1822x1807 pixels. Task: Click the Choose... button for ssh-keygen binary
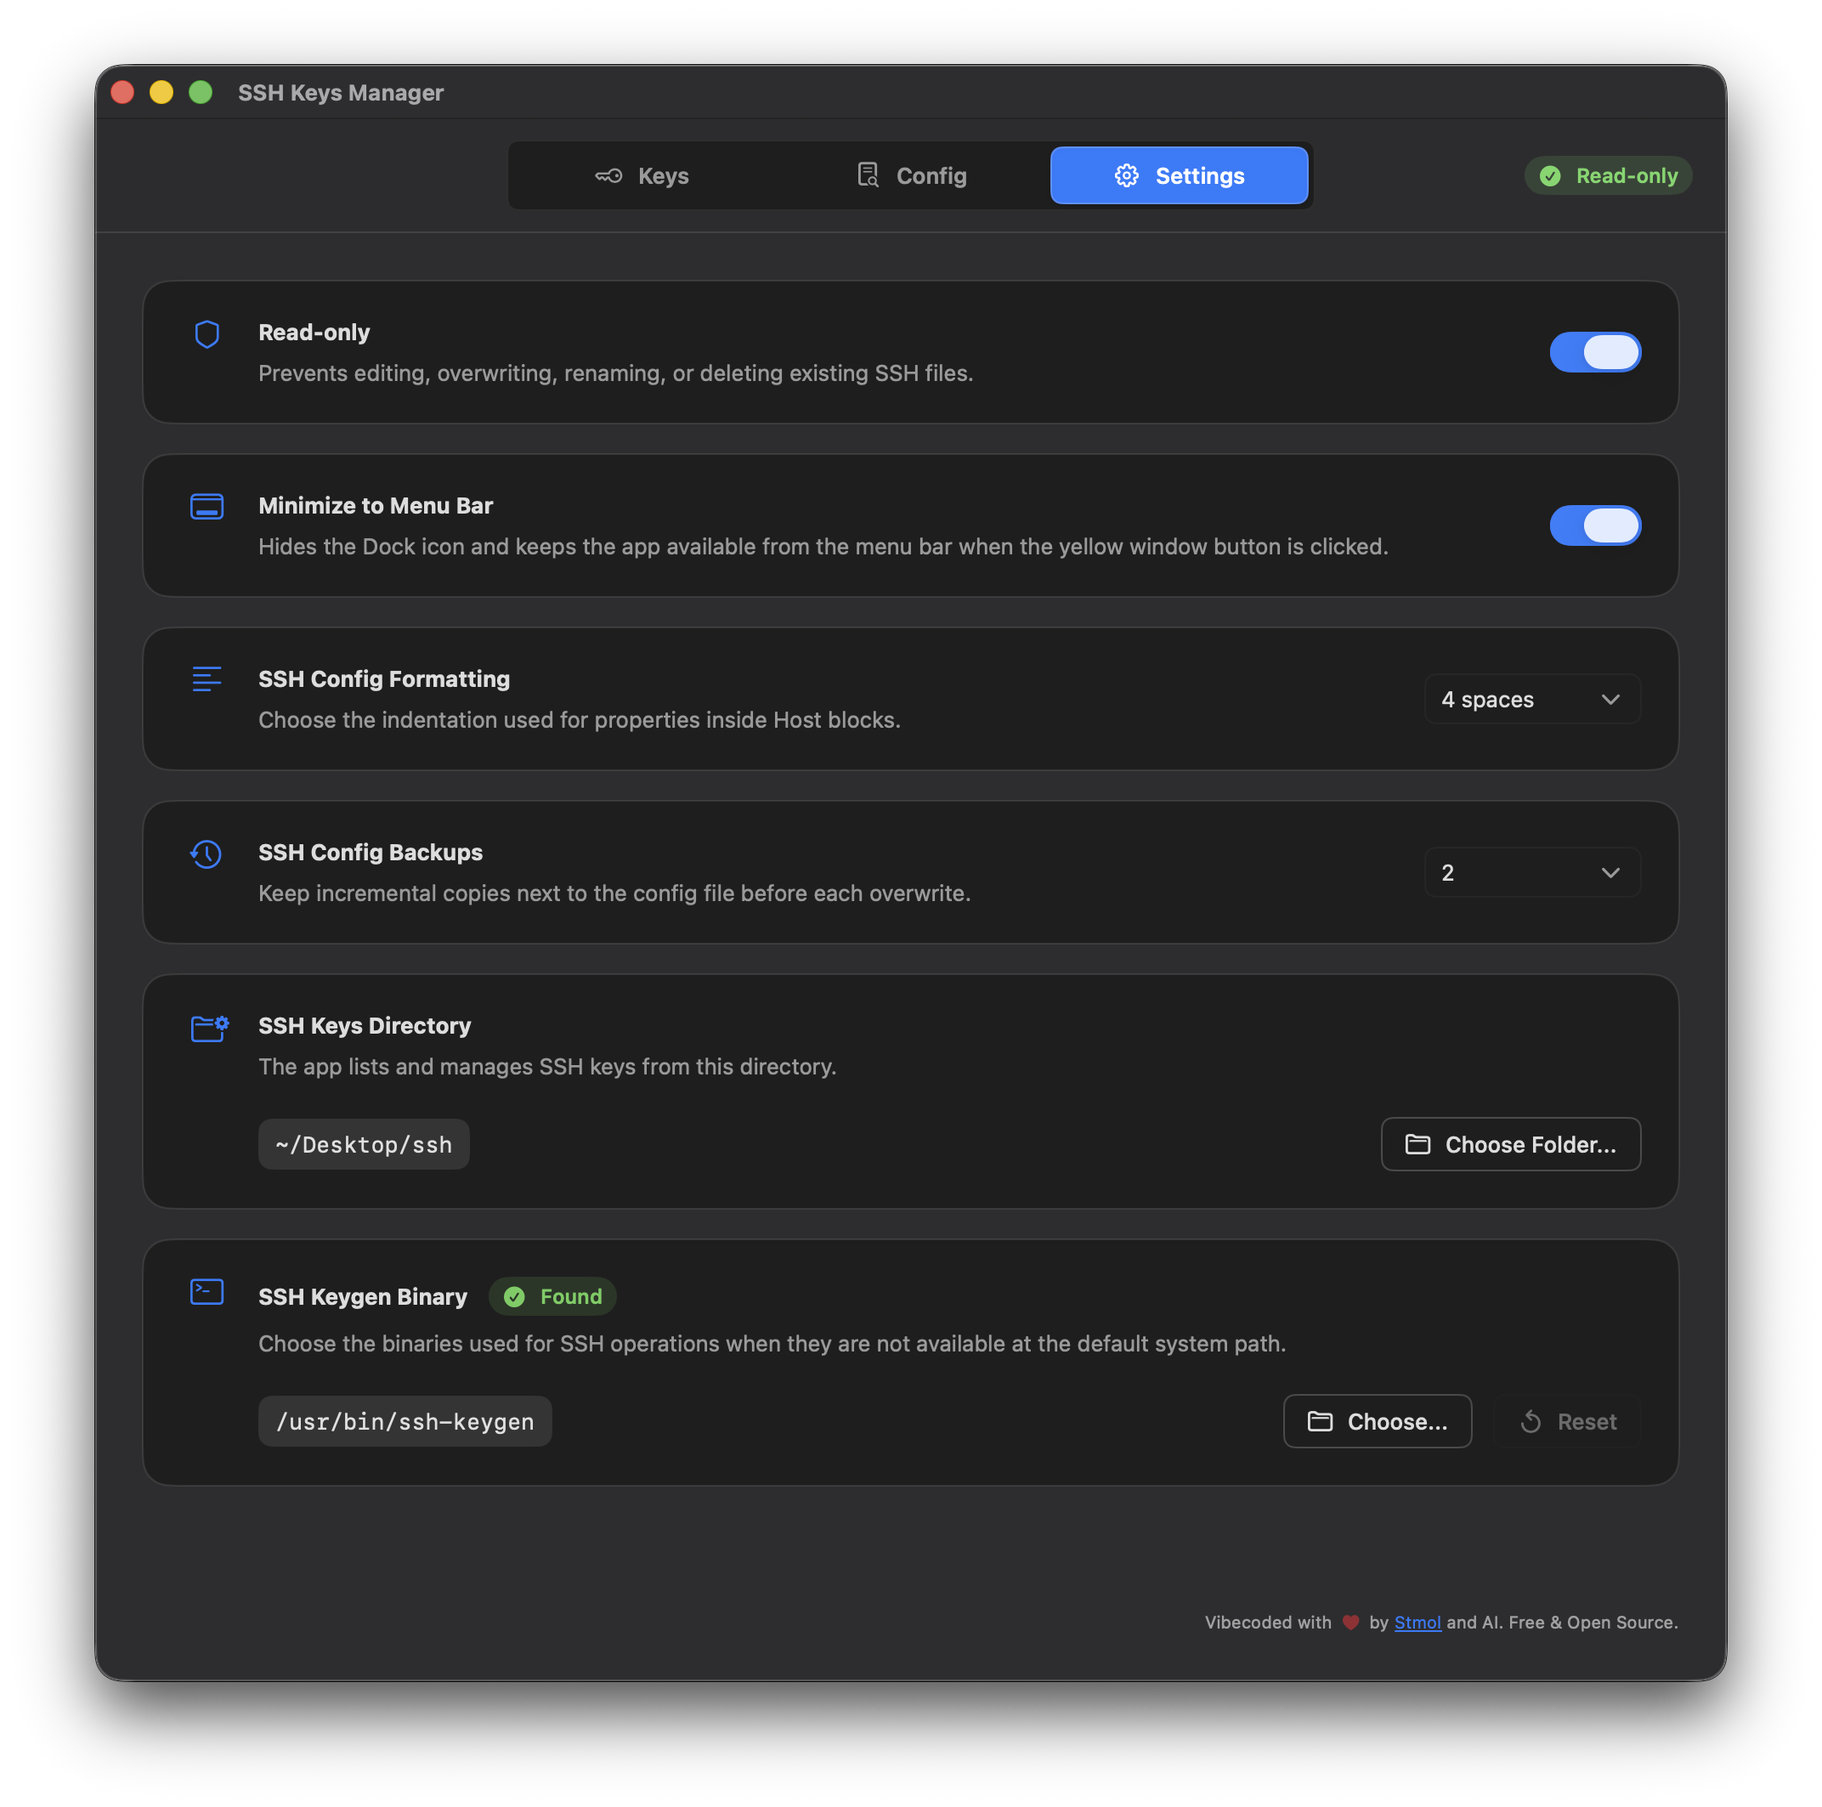click(1377, 1421)
